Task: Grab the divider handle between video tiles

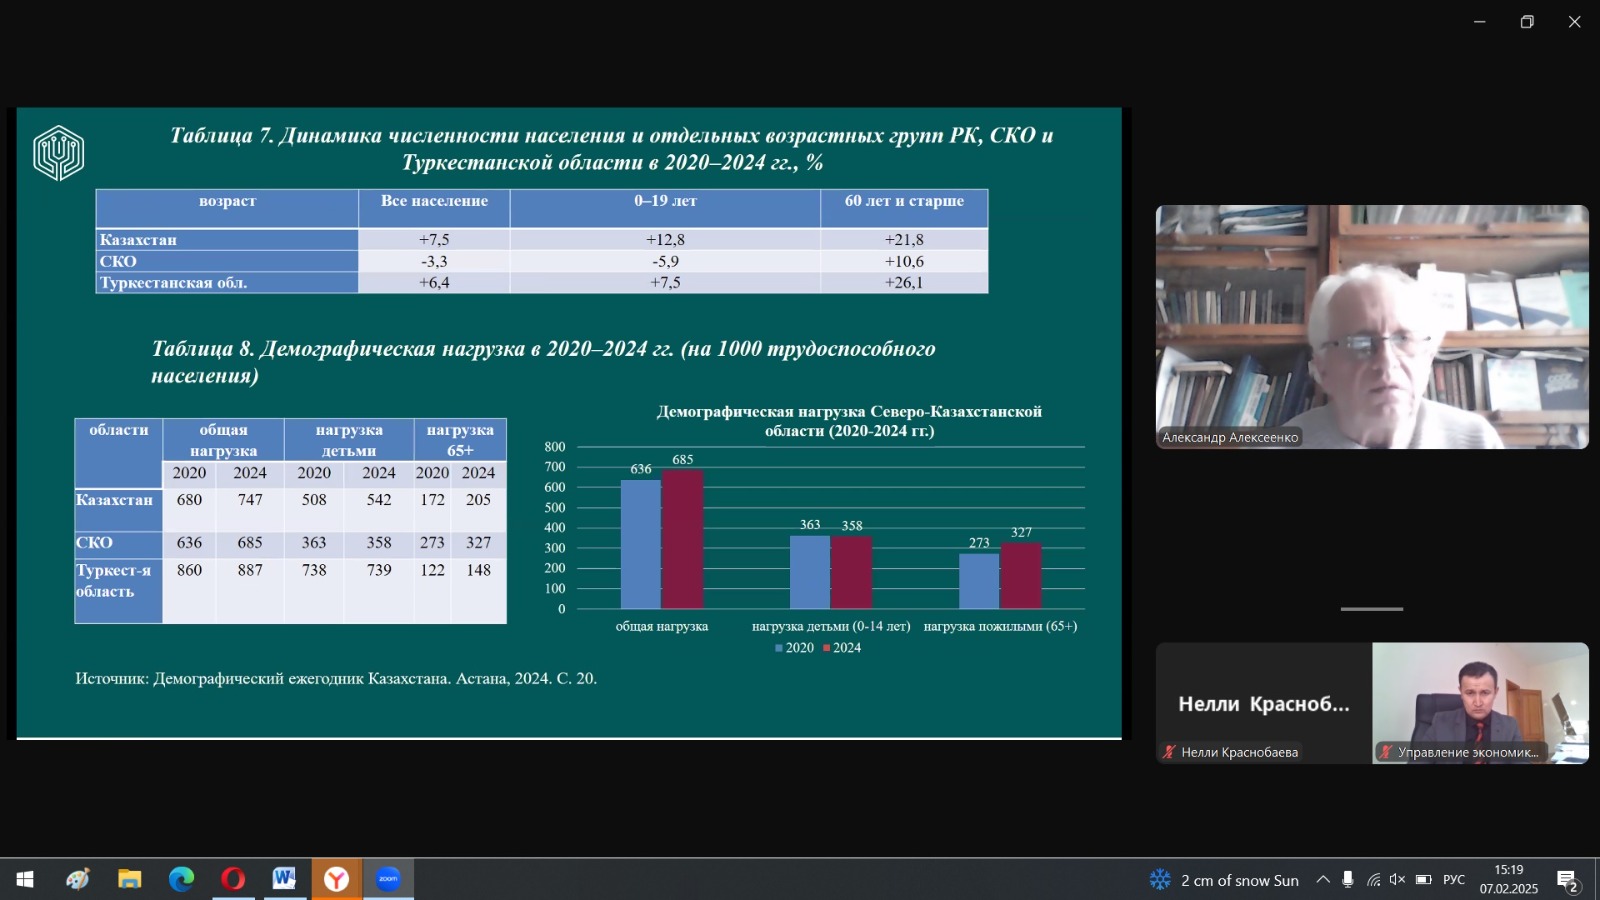Action: tap(1372, 609)
